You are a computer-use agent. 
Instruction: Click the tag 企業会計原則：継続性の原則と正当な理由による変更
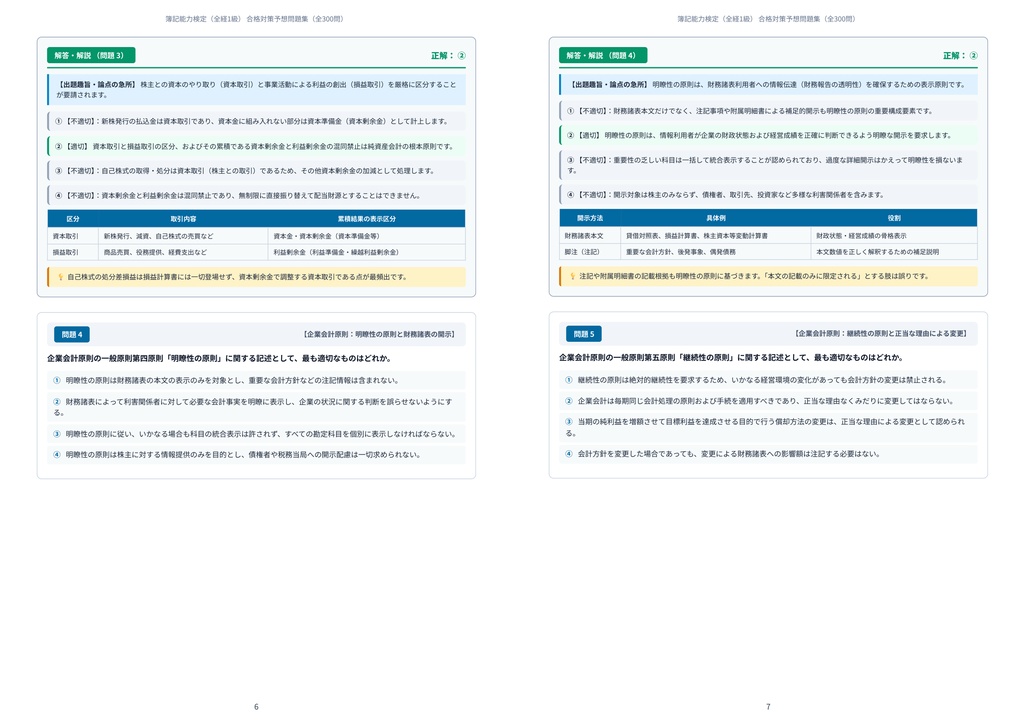coord(881,334)
